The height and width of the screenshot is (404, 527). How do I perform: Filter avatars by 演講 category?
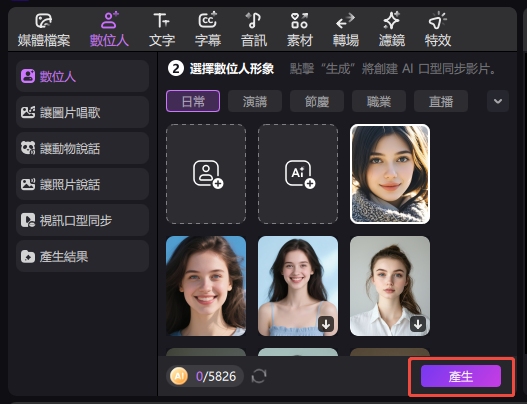[255, 101]
